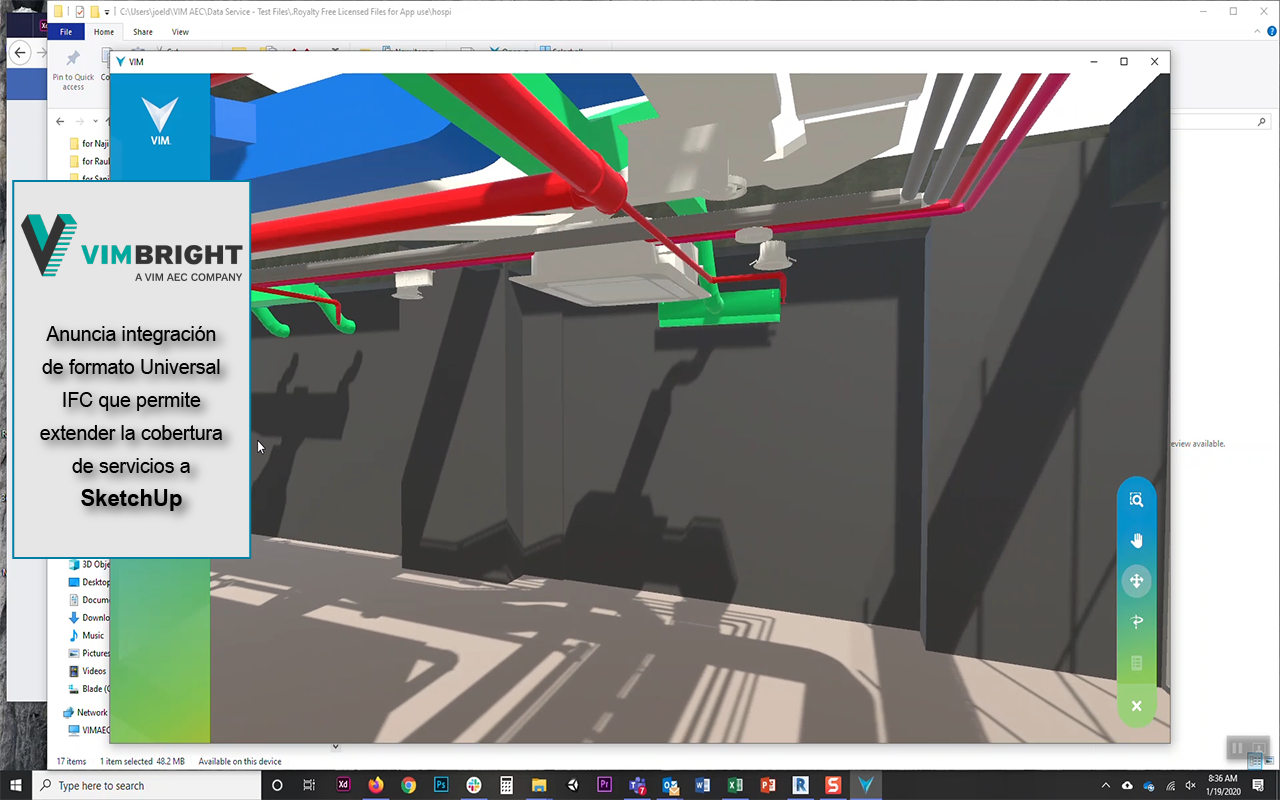This screenshot has width=1280, height=800.
Task: Open Excel from the taskbar
Action: coord(735,785)
